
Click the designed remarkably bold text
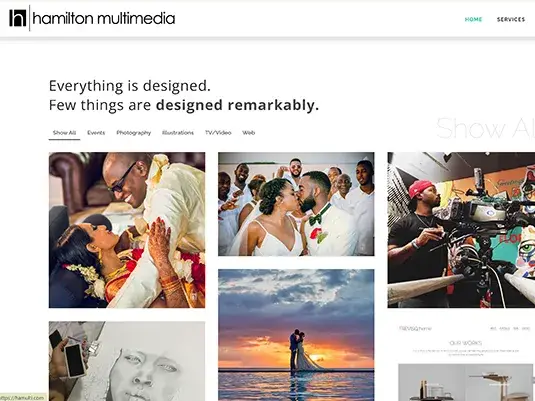point(237,105)
